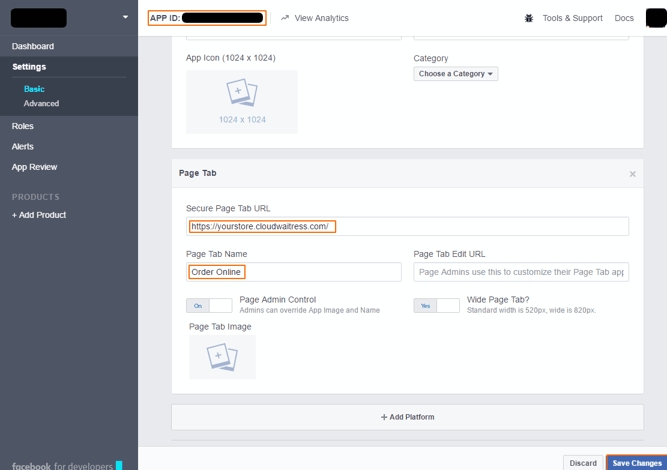Select Advanced under Settings
The width and height of the screenshot is (667, 470).
tap(41, 103)
